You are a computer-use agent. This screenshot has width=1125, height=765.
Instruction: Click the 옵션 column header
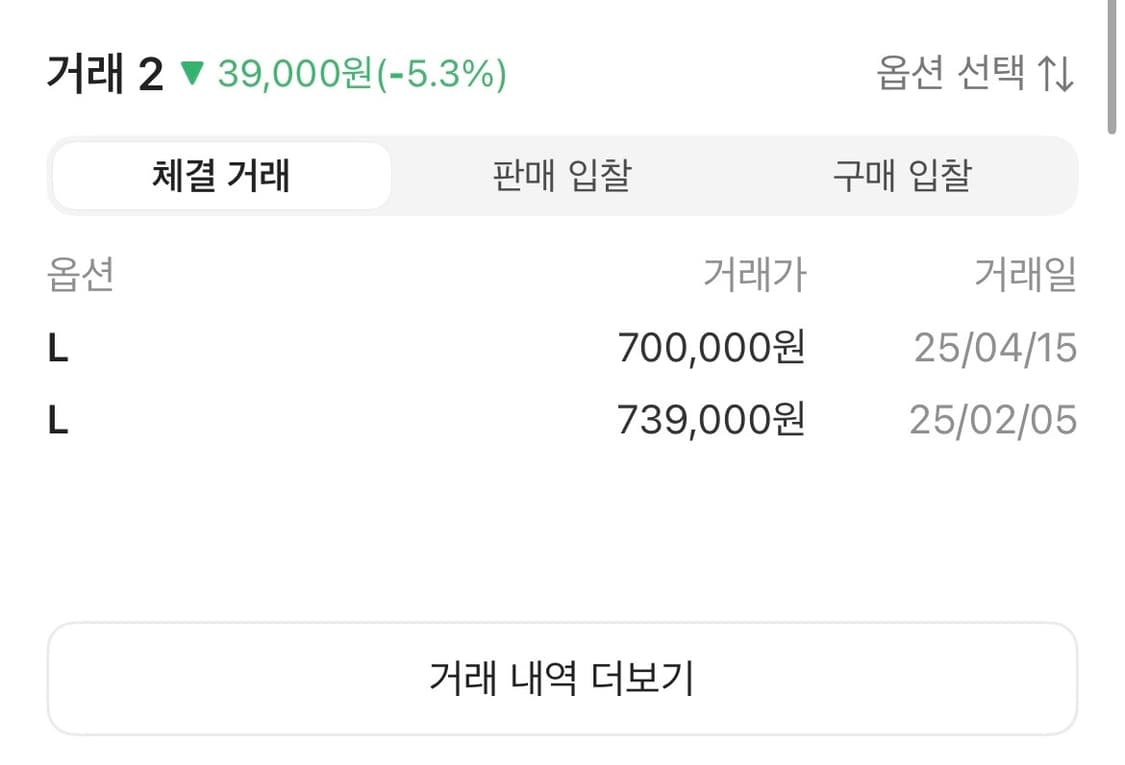click(80, 278)
